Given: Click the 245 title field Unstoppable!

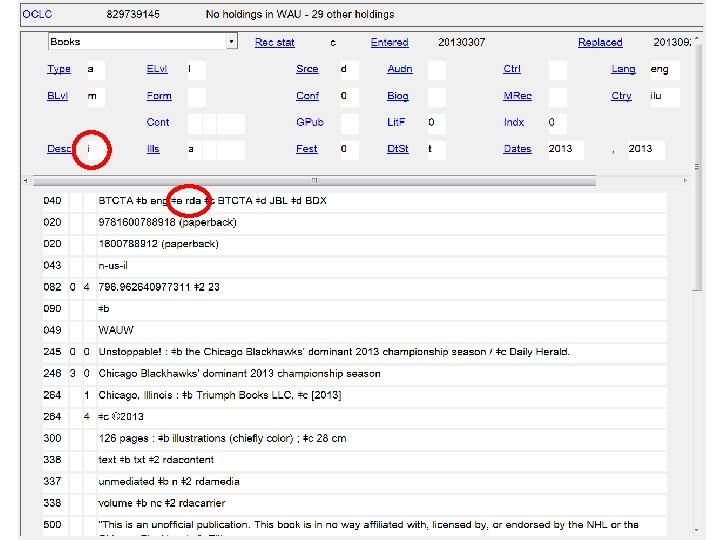Looking at the screenshot, I should click(382, 352).
